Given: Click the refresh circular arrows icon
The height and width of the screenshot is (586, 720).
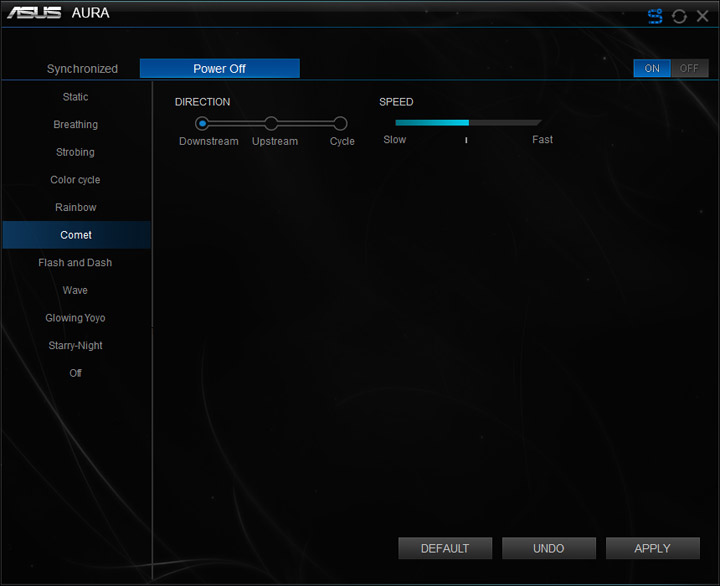Looking at the screenshot, I should pos(679,16).
